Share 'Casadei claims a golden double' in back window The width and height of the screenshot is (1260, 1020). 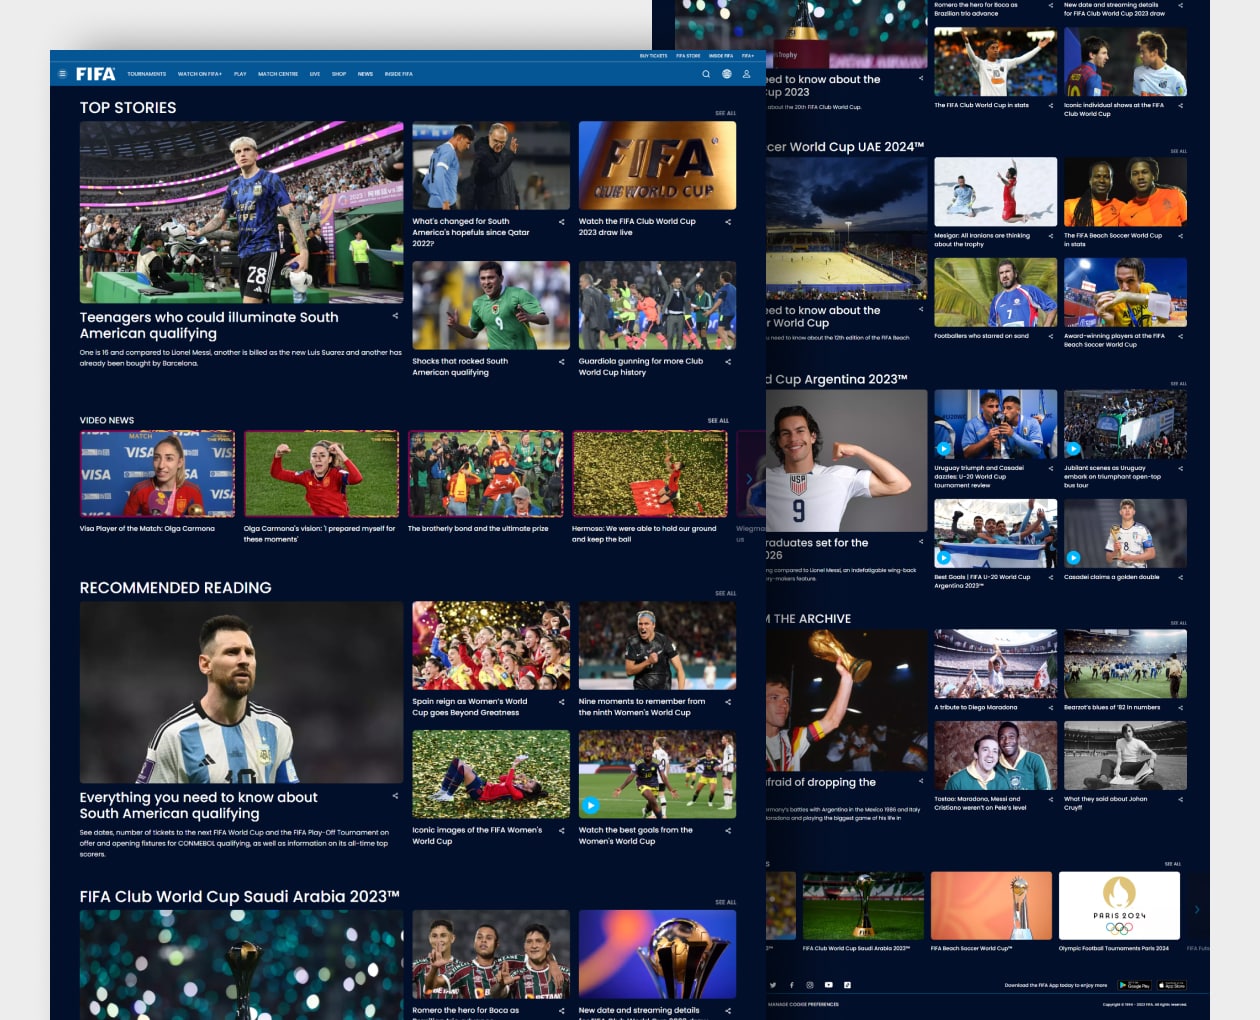[1180, 578]
